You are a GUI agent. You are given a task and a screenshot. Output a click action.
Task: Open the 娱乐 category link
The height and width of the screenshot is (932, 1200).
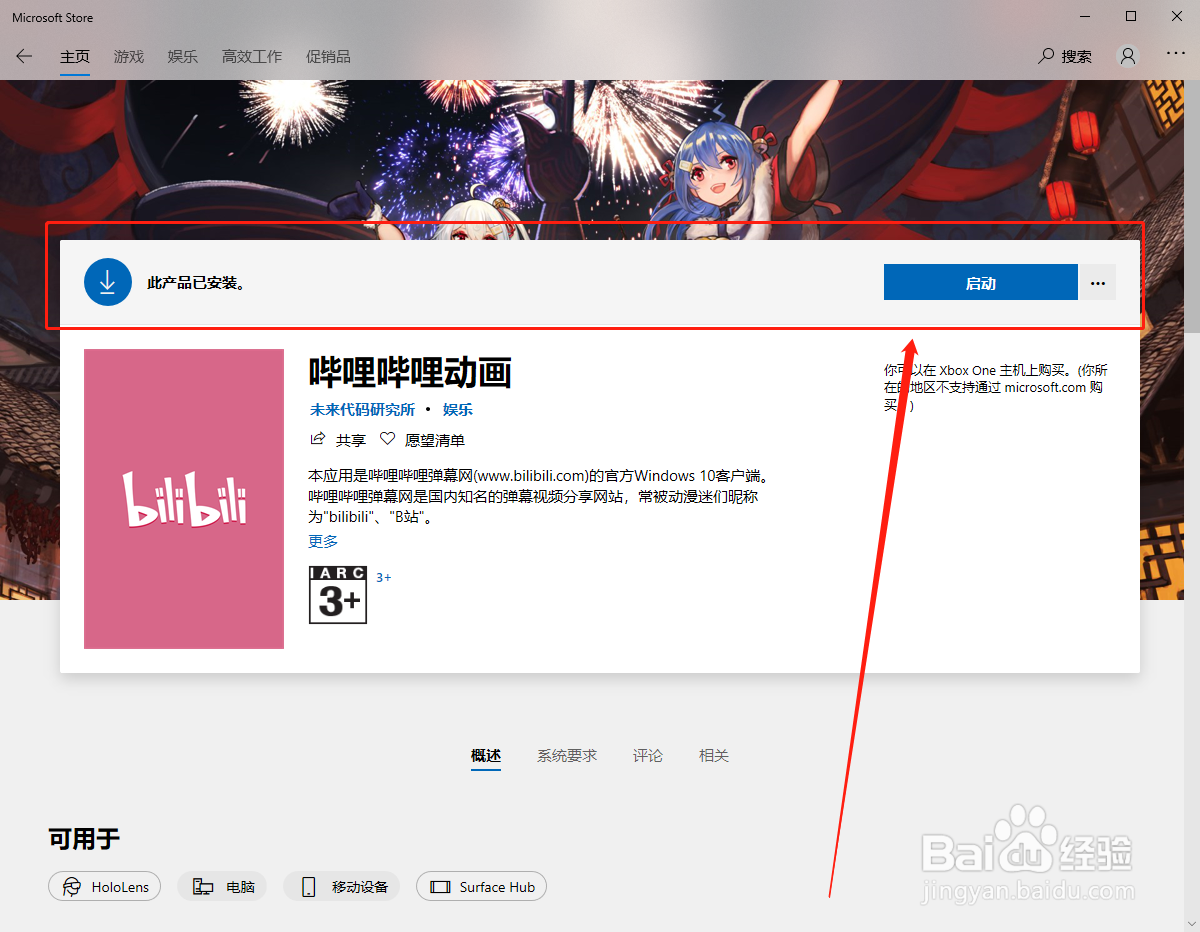tap(458, 410)
